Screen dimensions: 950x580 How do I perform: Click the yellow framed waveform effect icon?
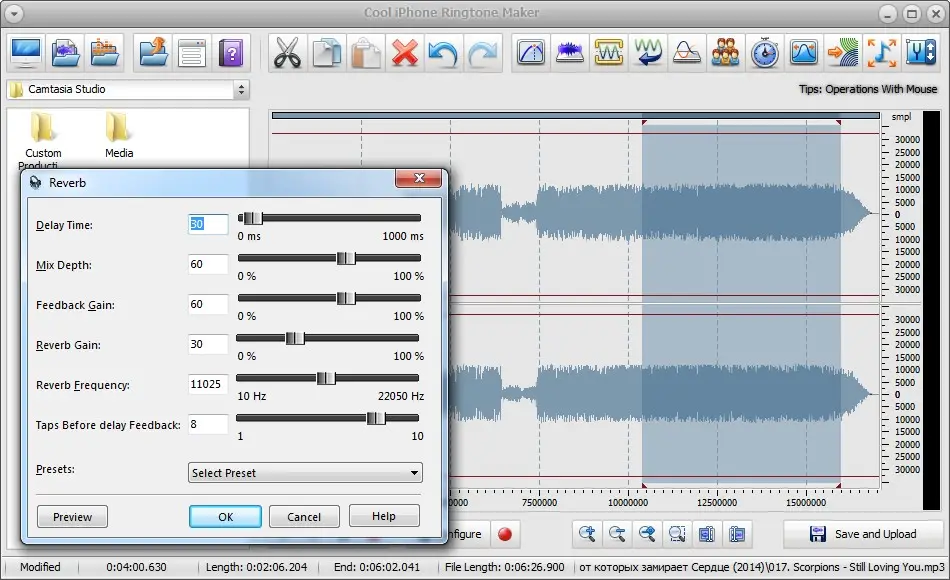point(609,53)
